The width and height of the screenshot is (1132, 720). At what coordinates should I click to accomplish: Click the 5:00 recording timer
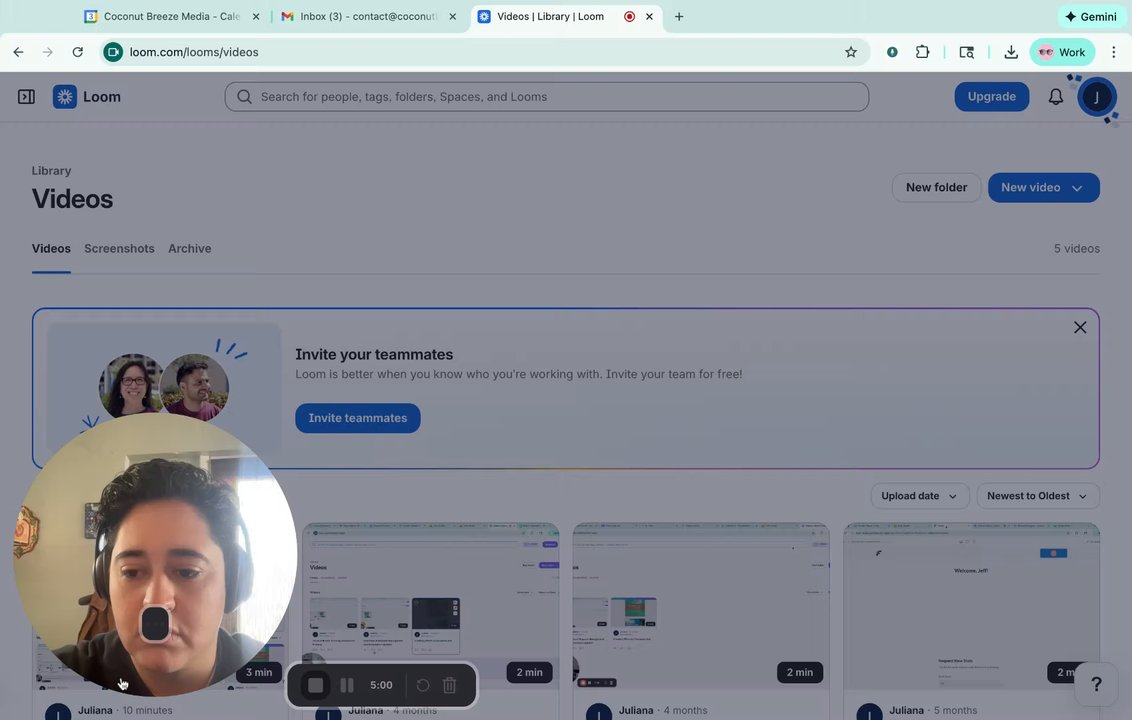381,685
